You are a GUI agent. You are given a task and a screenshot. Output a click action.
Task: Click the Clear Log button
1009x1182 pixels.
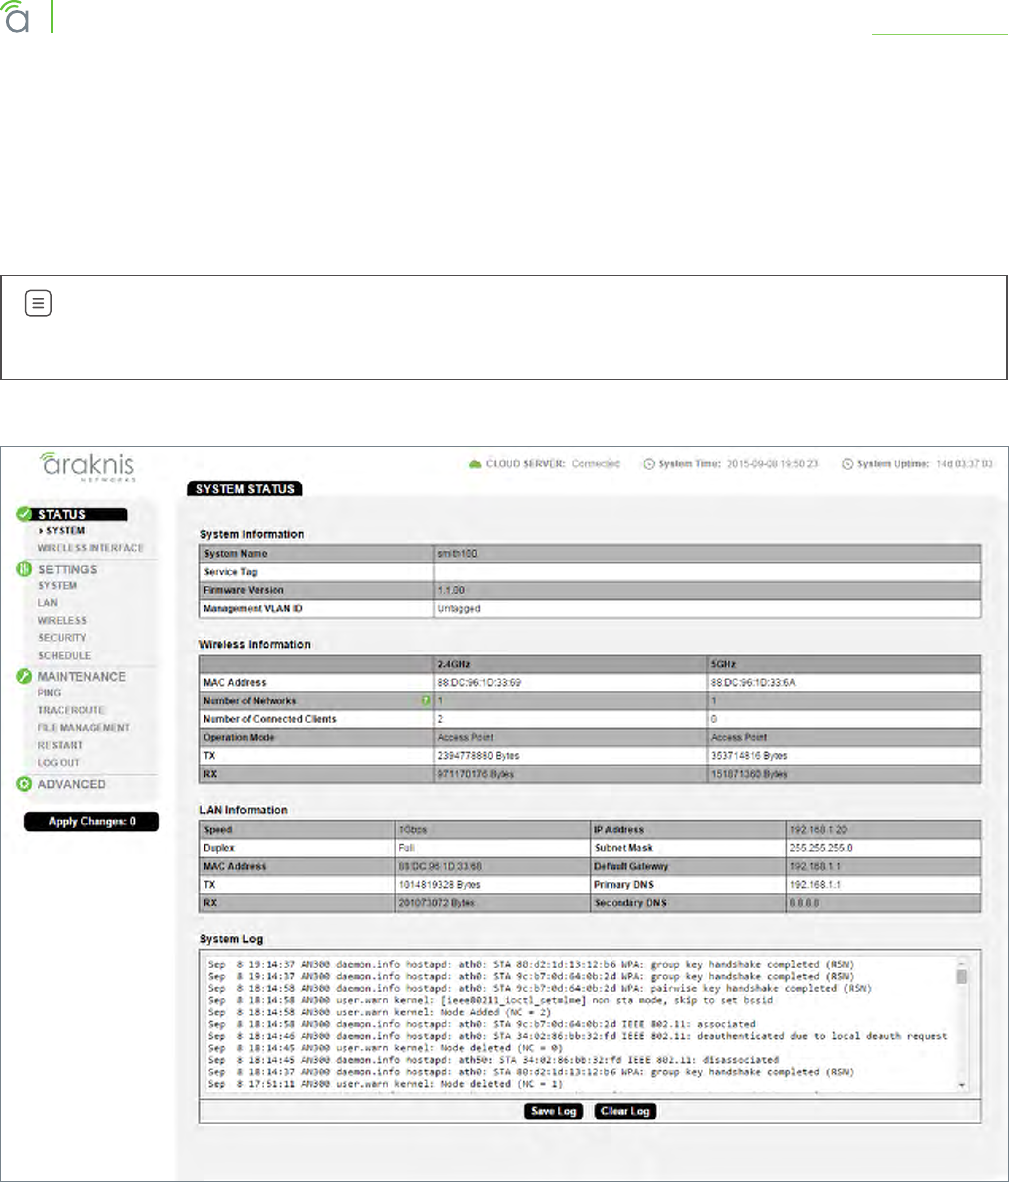pyautogui.click(x=625, y=1111)
